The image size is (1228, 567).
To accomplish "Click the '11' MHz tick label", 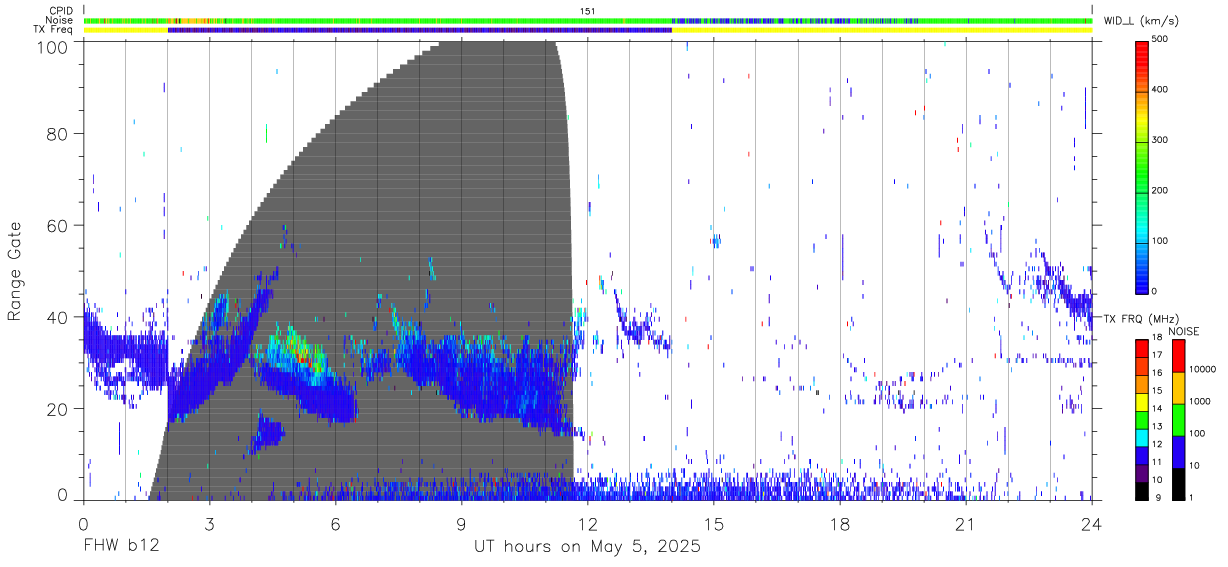I will [1159, 462].
